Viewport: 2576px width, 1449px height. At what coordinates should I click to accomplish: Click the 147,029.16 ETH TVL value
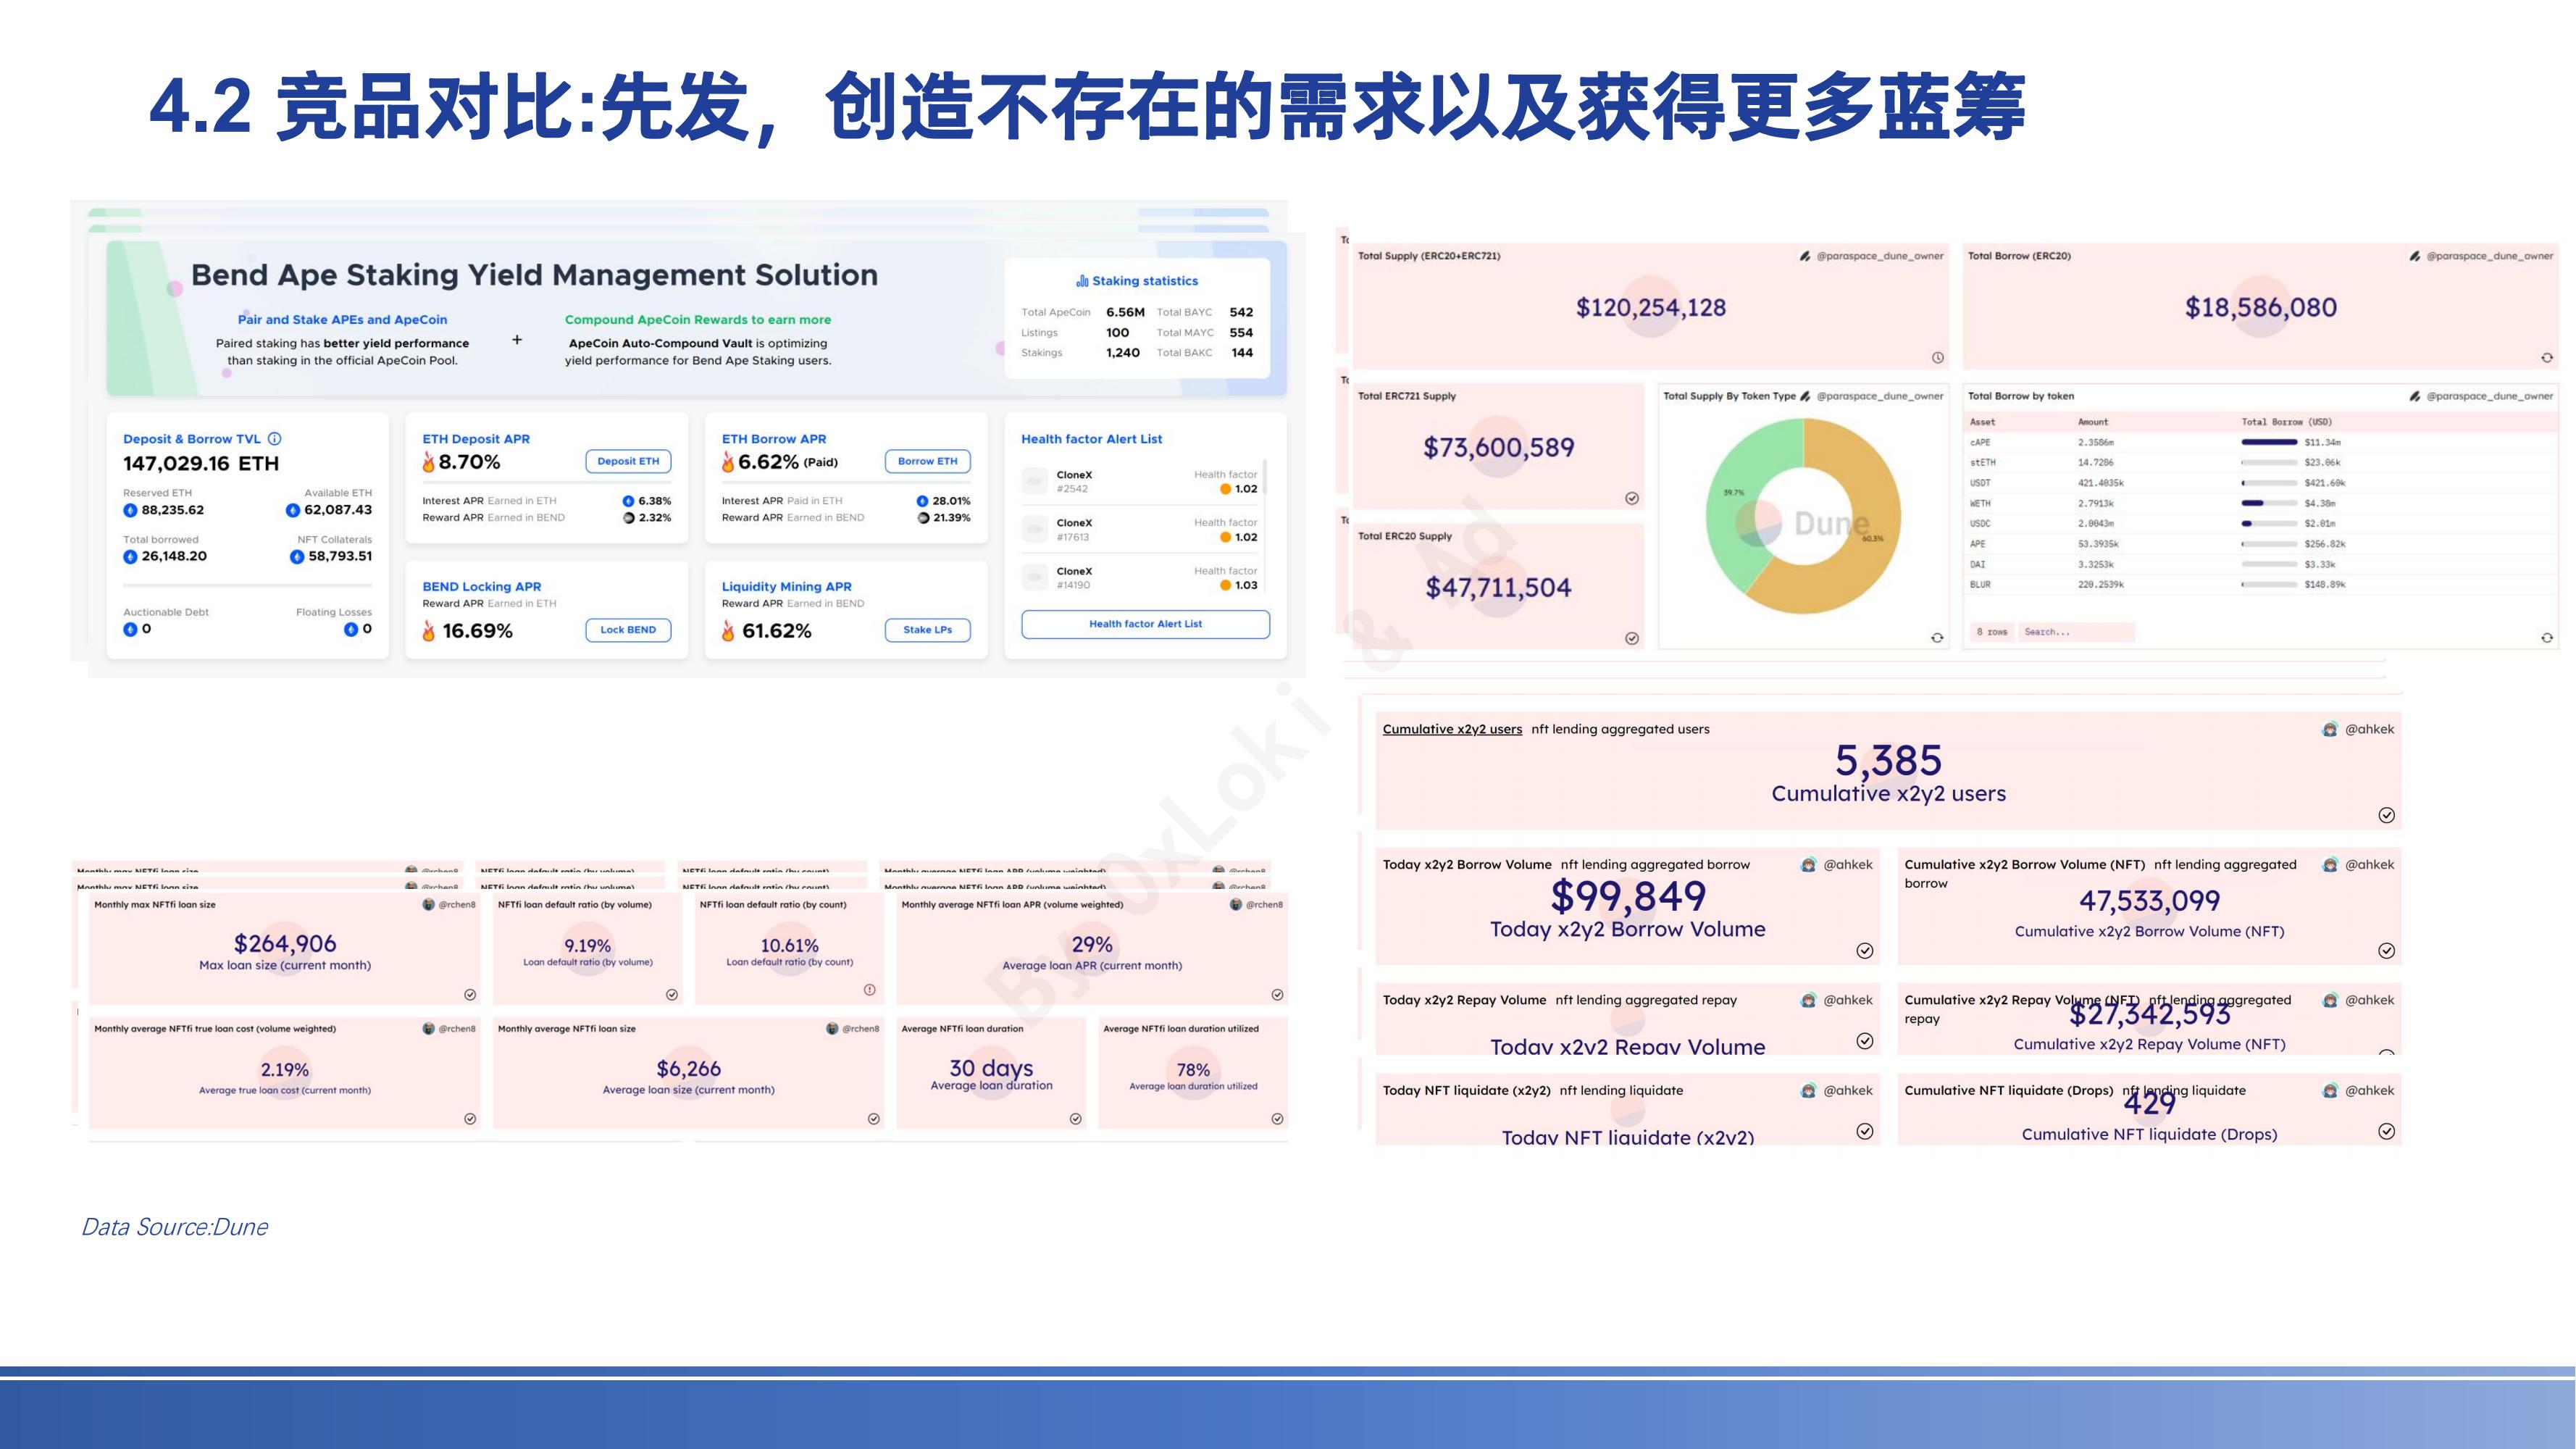point(201,464)
